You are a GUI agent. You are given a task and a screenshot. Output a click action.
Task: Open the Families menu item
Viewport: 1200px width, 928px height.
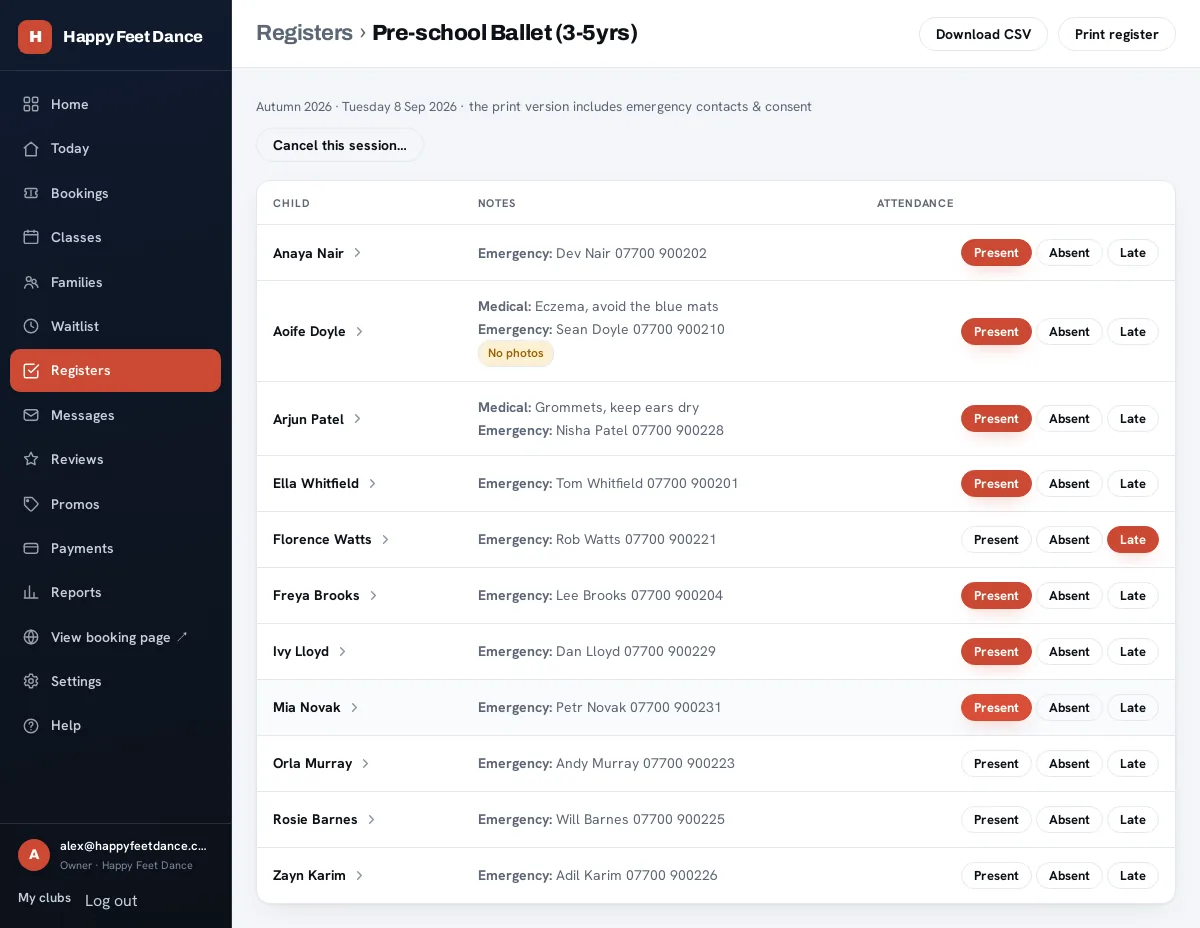115,282
